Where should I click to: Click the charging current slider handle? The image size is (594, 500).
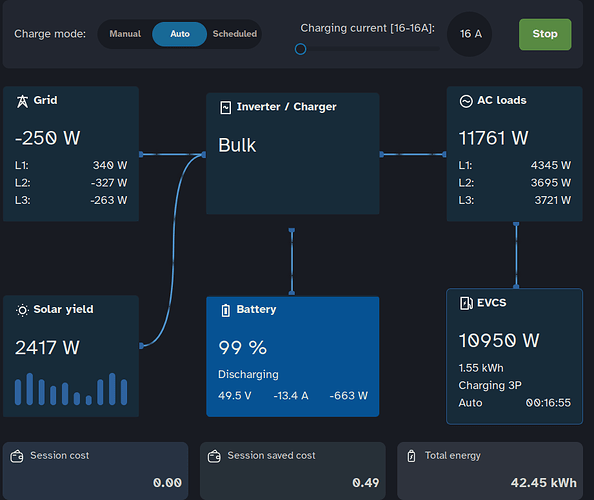point(300,49)
